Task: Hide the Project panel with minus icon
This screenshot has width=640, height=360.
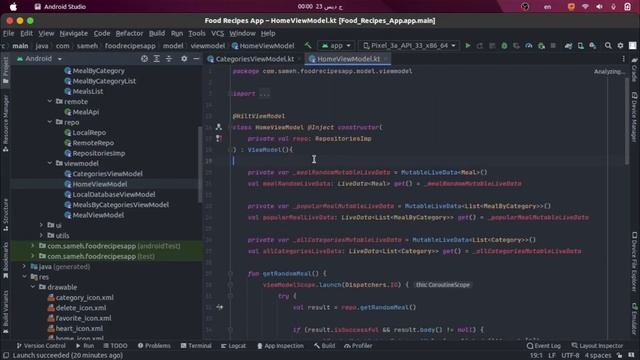Action: click(x=196, y=59)
